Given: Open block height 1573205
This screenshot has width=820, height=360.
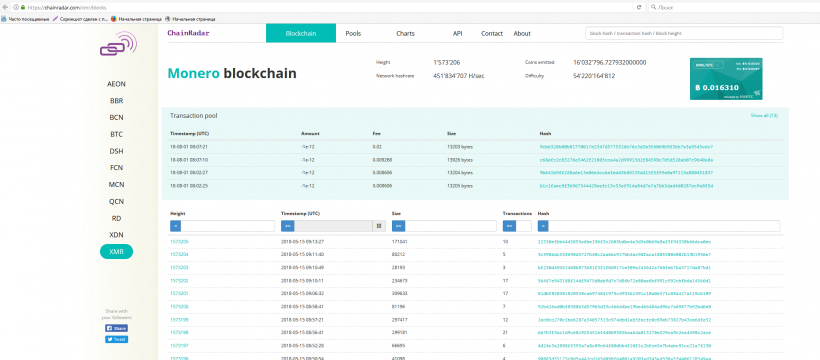Looking at the screenshot, I should 179,242.
